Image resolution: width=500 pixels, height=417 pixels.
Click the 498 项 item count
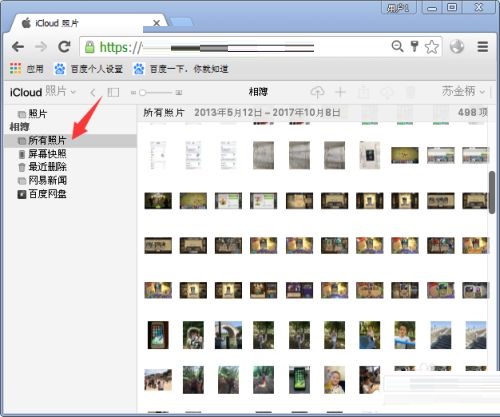pos(473,112)
